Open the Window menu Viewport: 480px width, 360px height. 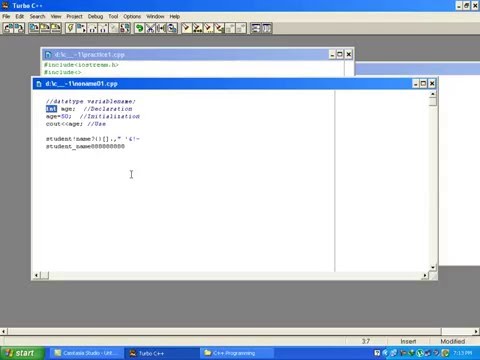point(155,16)
